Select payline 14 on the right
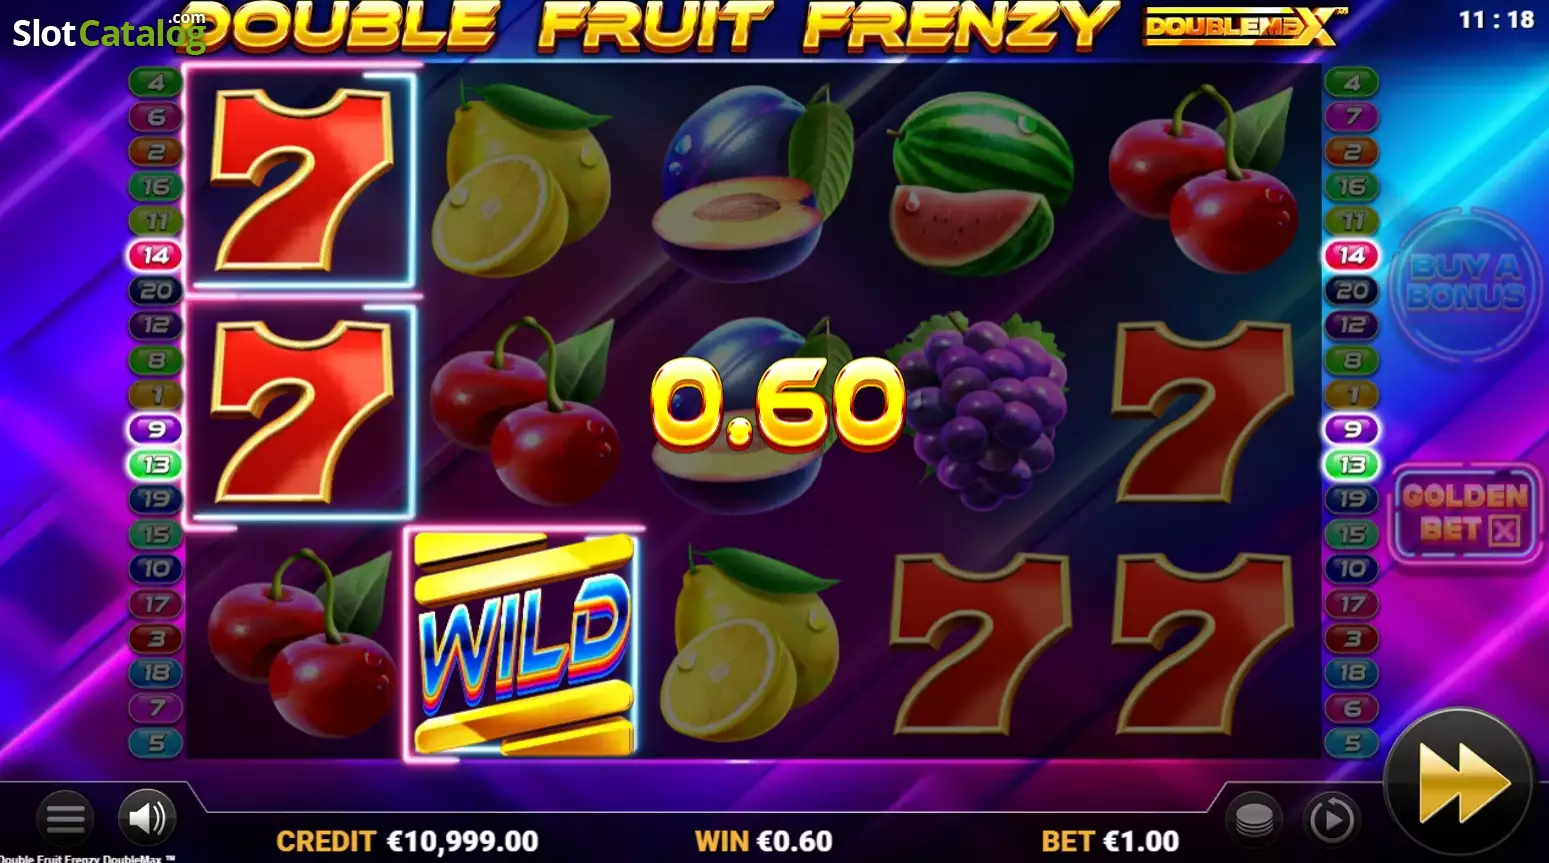The width and height of the screenshot is (1549, 863). point(1351,255)
